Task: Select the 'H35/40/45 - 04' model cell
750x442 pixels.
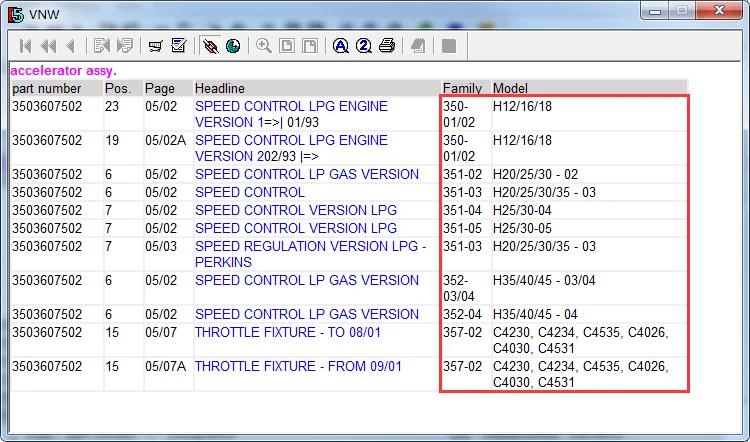Action: coord(535,314)
